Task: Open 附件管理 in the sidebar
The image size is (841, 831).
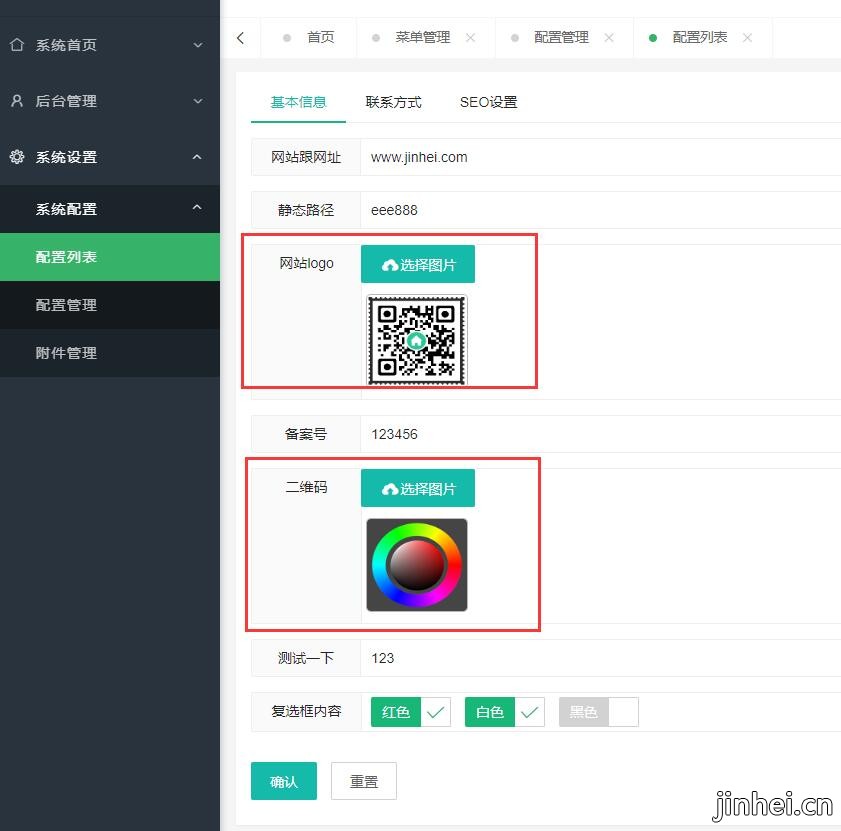Action: (x=110, y=353)
